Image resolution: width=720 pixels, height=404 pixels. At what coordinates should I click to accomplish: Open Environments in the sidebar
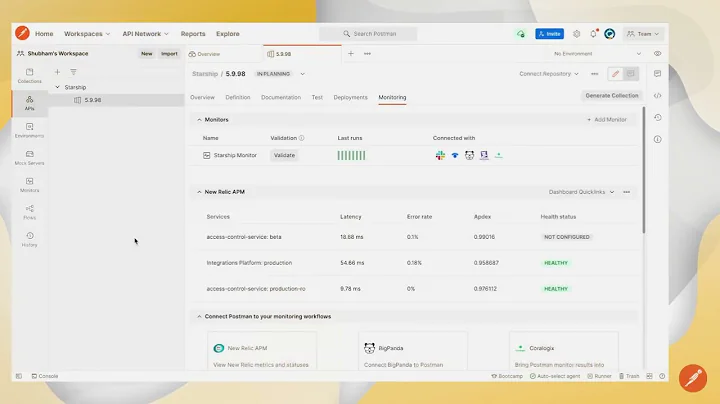pos(29,130)
